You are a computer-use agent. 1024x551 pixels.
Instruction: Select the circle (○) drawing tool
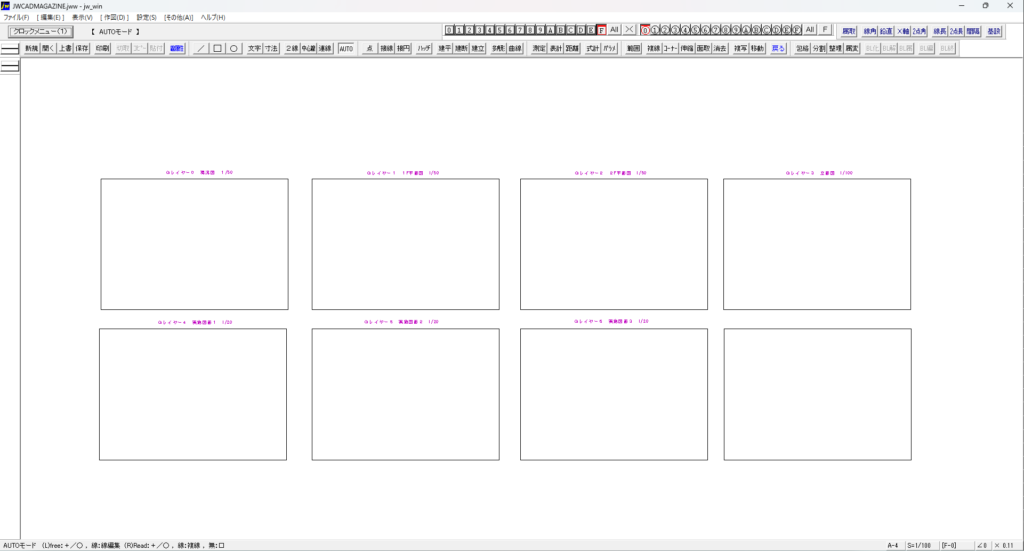[x=233, y=48]
